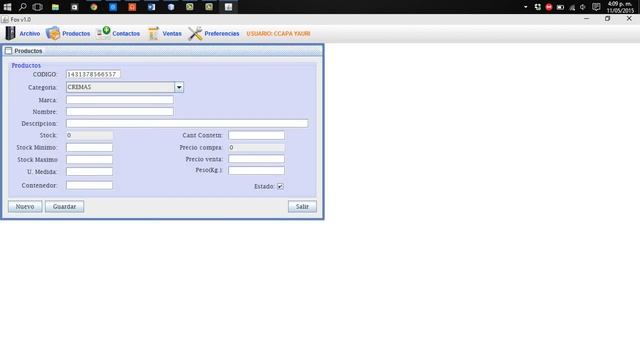Open the network signal tray icon

pyautogui.click(x=572, y=7)
